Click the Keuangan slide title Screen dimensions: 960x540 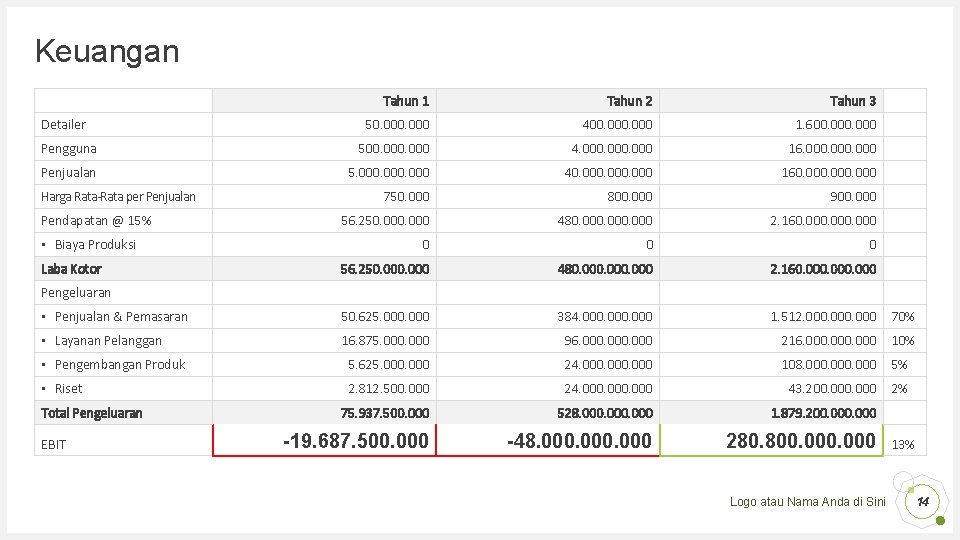pyautogui.click(x=107, y=51)
